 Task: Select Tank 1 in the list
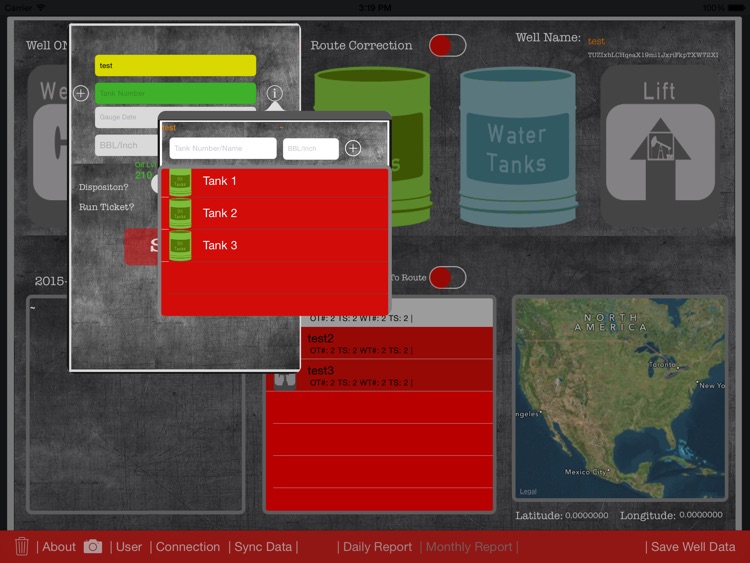pyautogui.click(x=274, y=181)
